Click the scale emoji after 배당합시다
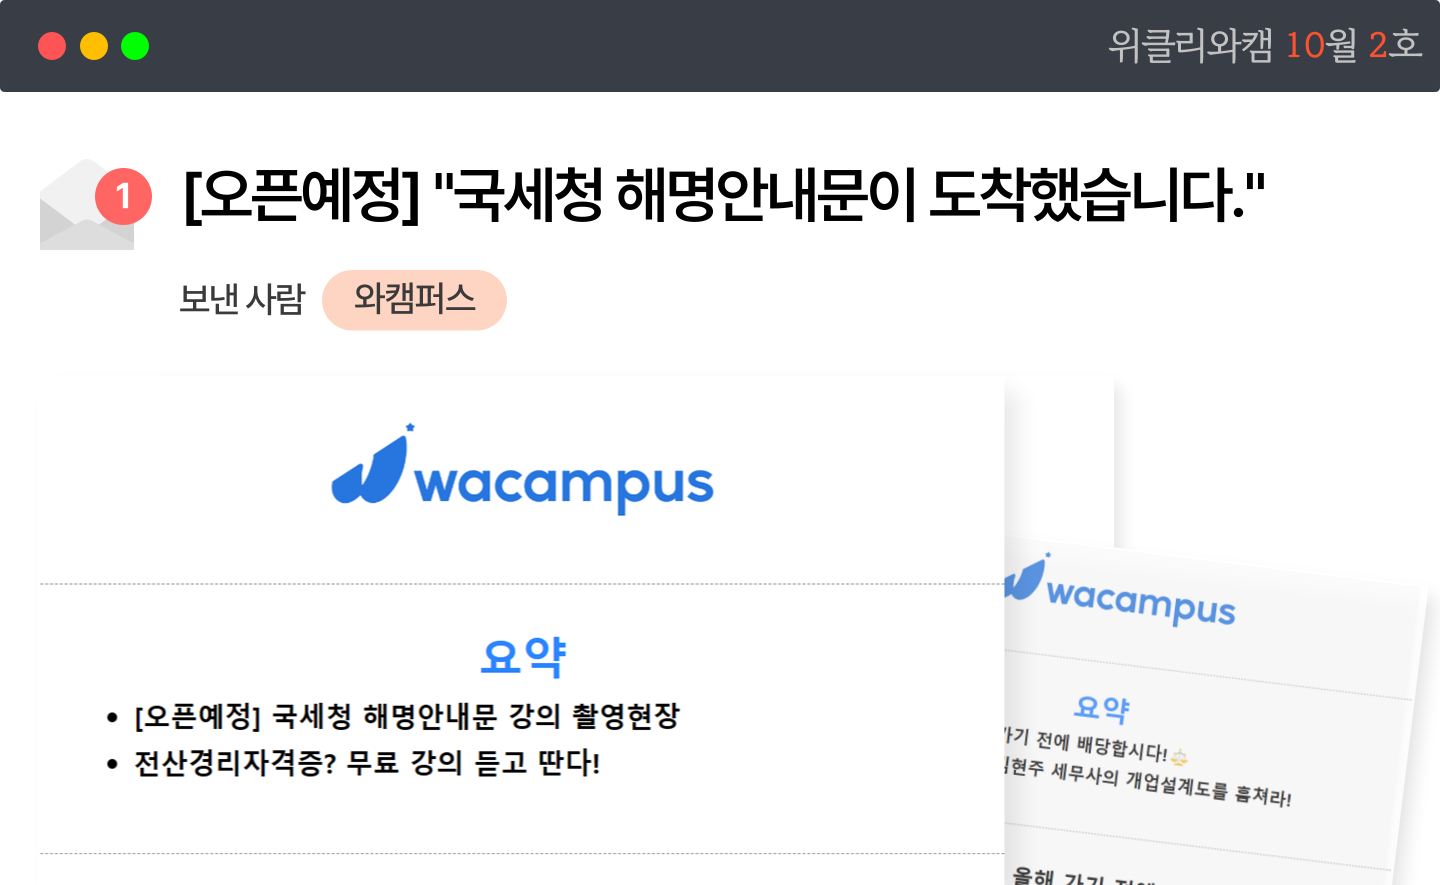 point(1179,757)
